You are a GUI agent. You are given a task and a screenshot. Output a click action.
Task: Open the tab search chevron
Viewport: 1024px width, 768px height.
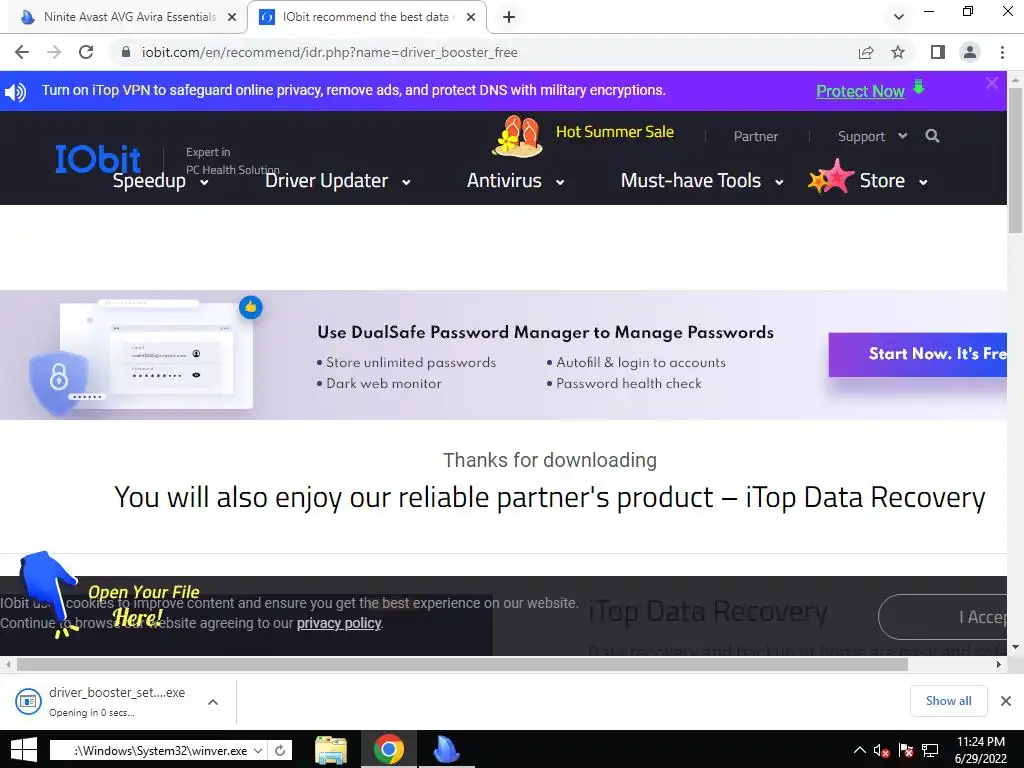(x=899, y=17)
